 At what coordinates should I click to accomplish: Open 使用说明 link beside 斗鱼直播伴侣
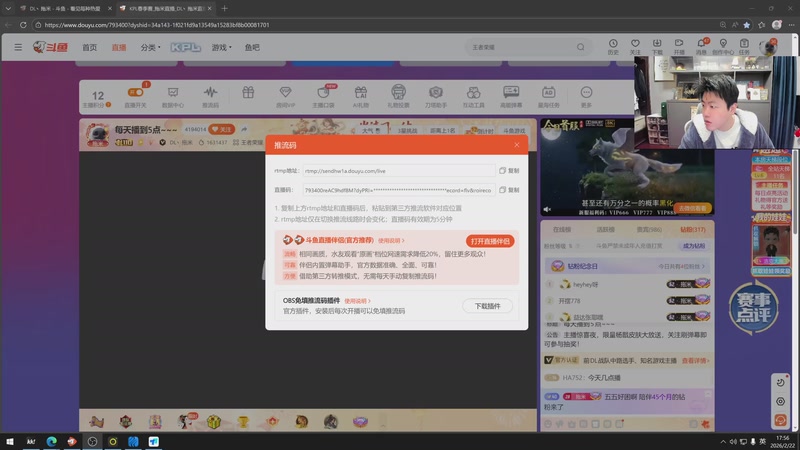pos(391,240)
